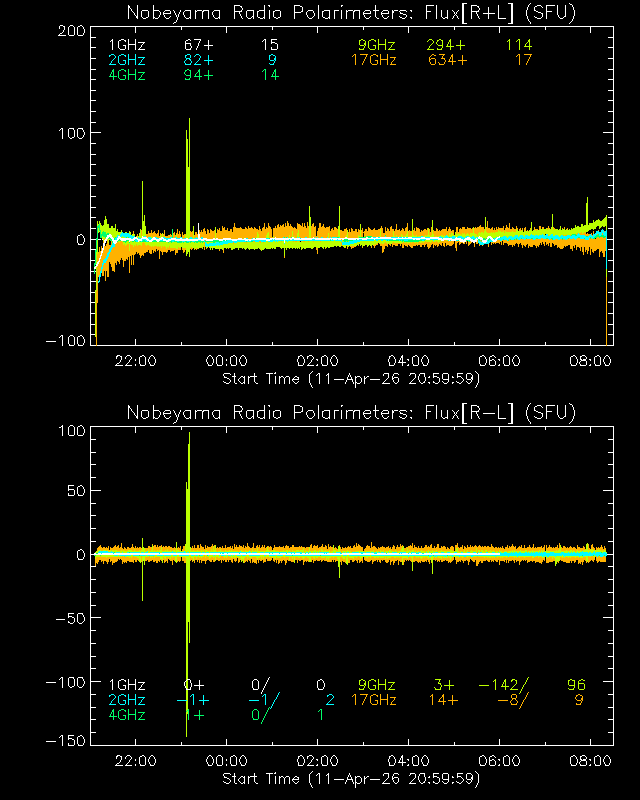
Task: Pick the orange 17GHz legend in upper plot
Action: click(x=373, y=60)
